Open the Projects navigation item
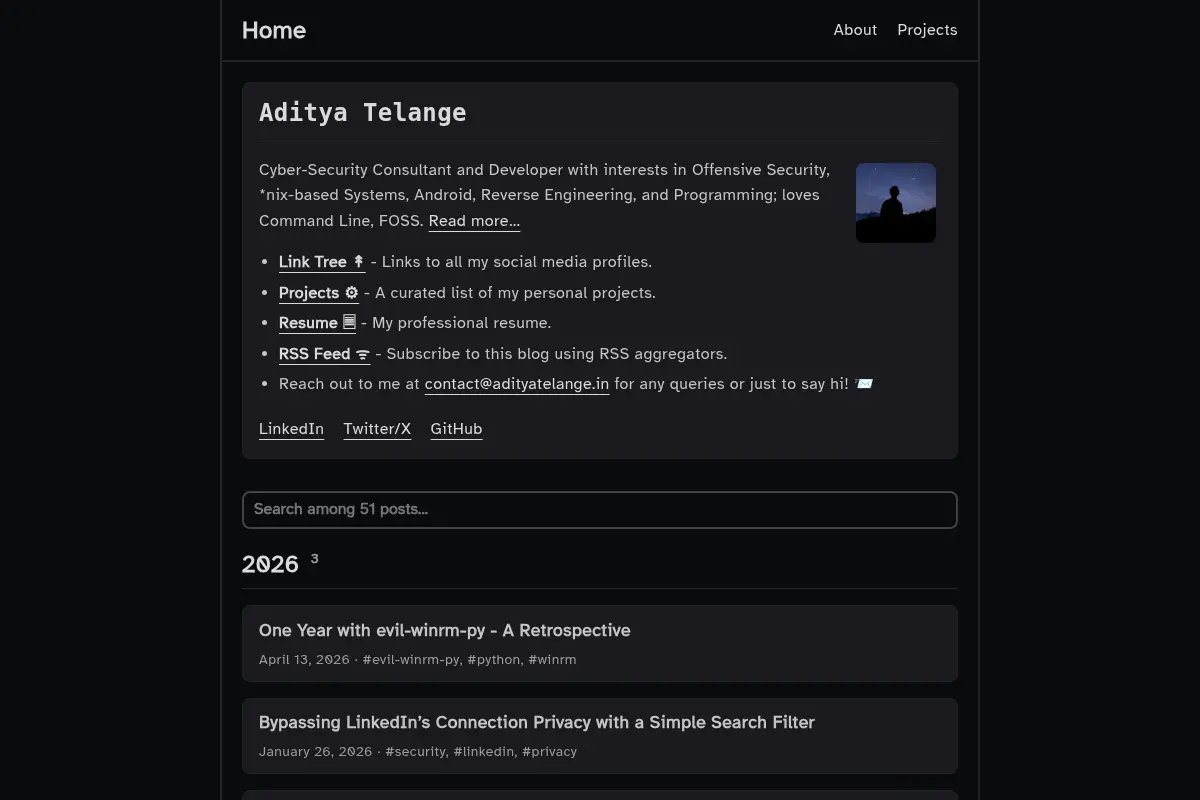 927,30
